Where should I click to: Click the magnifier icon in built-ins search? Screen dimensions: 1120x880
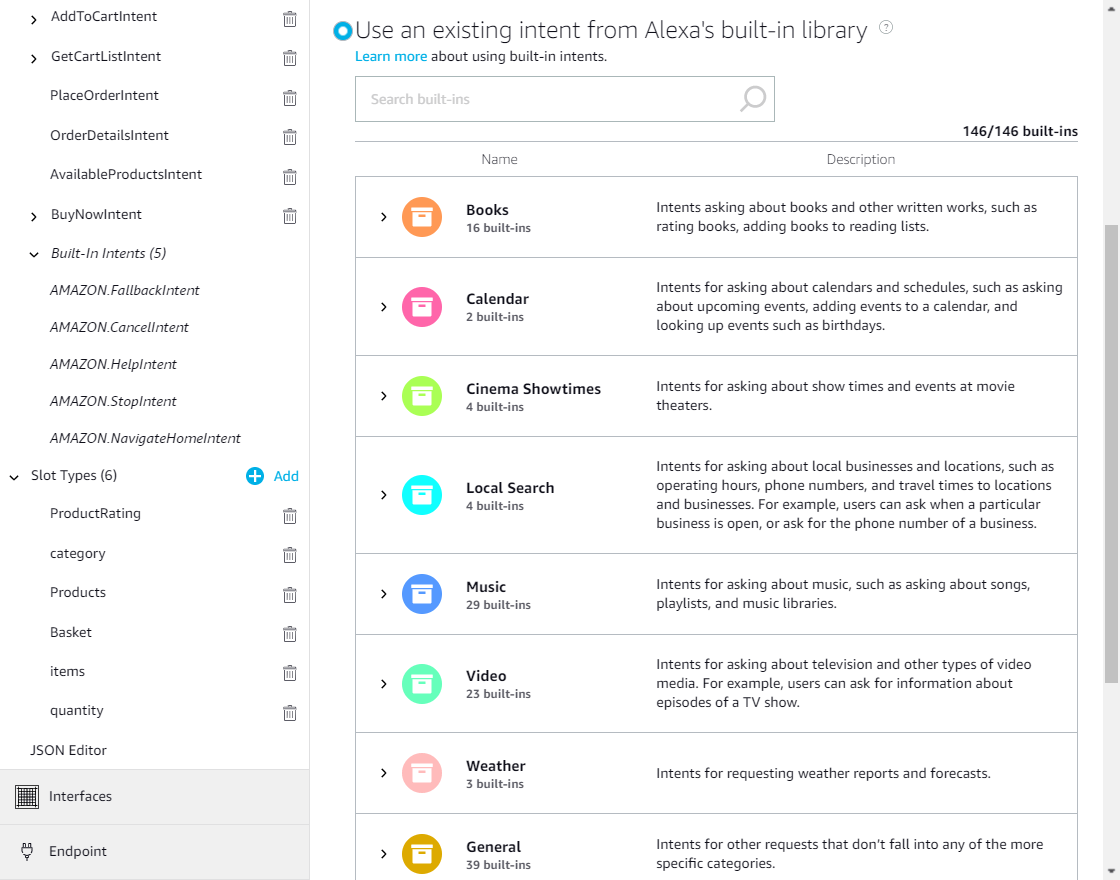[752, 99]
